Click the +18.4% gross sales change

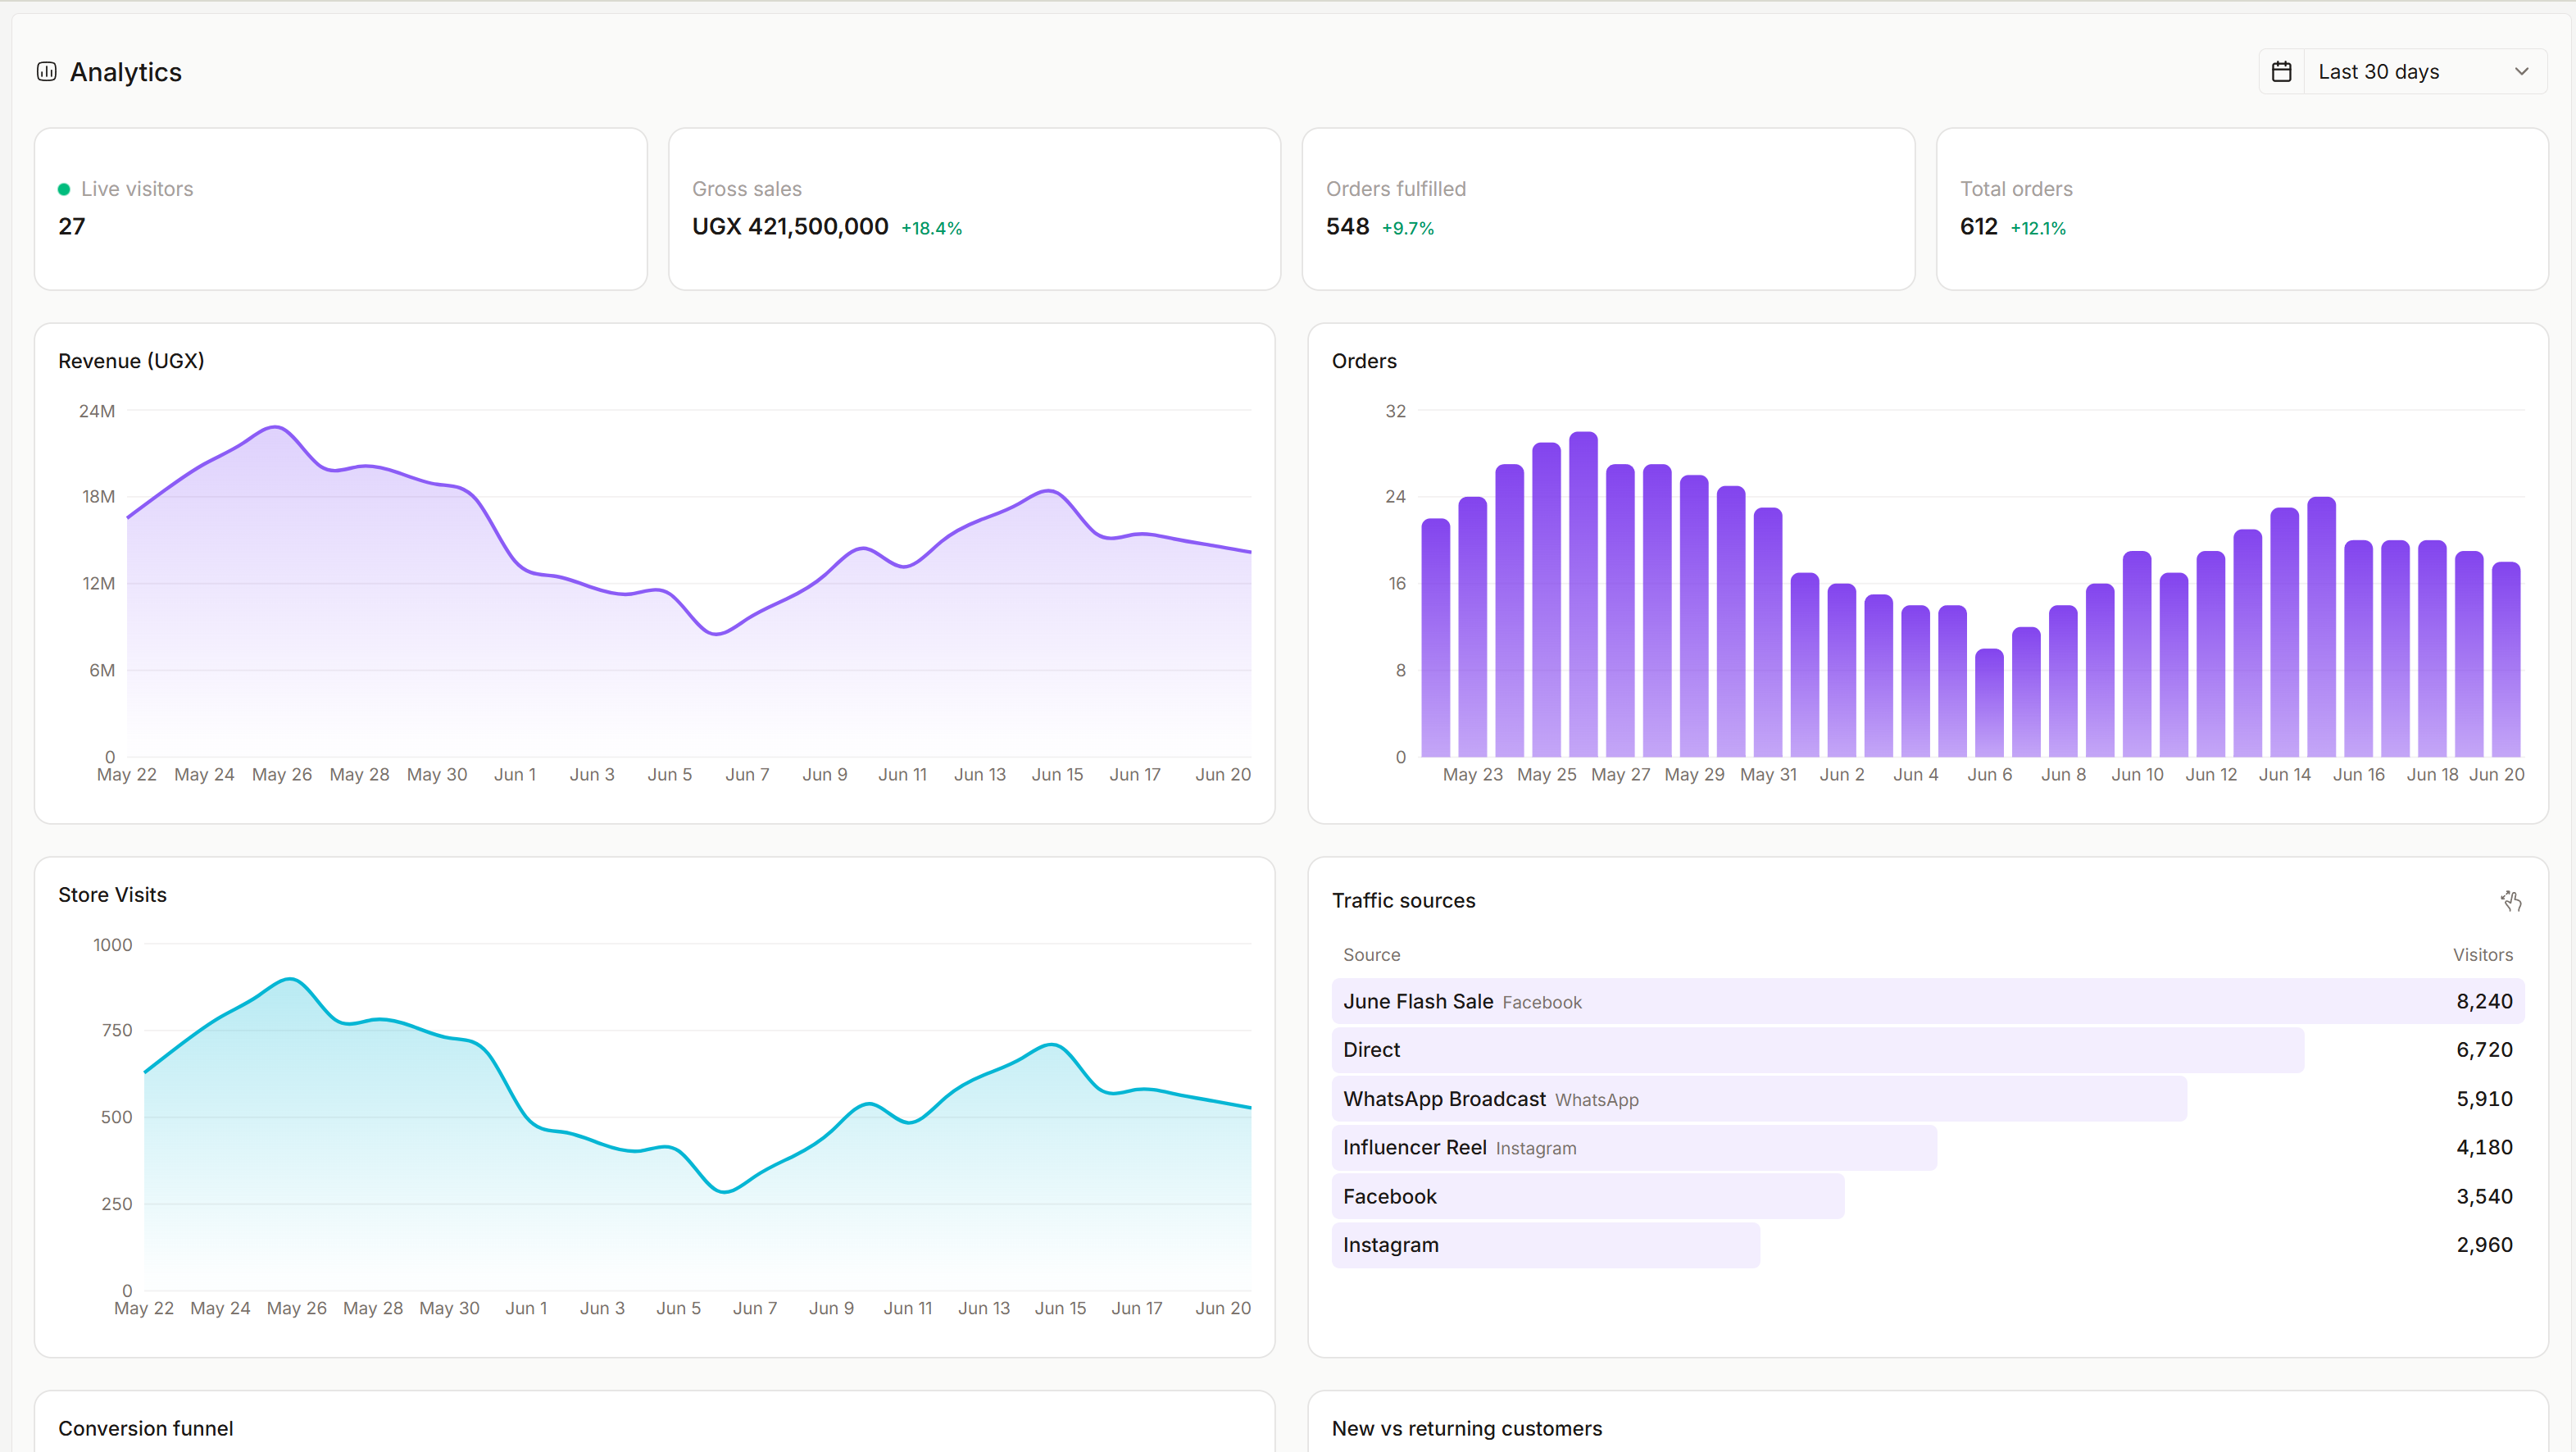931,228
